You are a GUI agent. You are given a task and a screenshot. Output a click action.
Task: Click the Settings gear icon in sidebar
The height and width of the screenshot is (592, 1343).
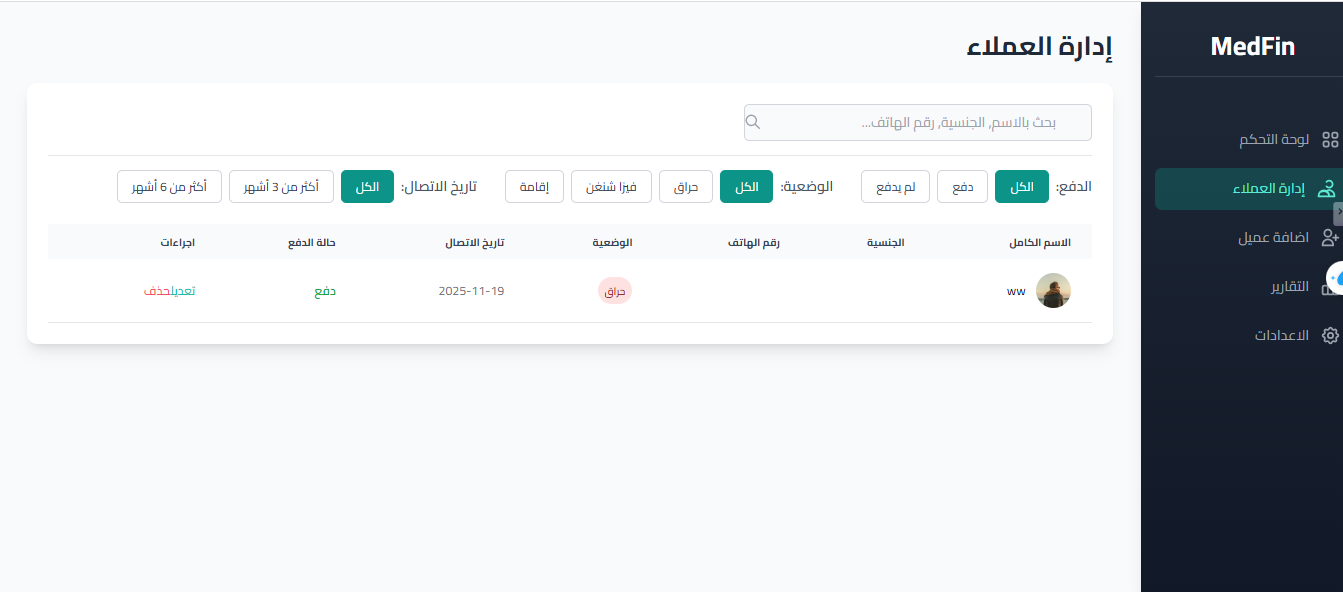point(1329,336)
